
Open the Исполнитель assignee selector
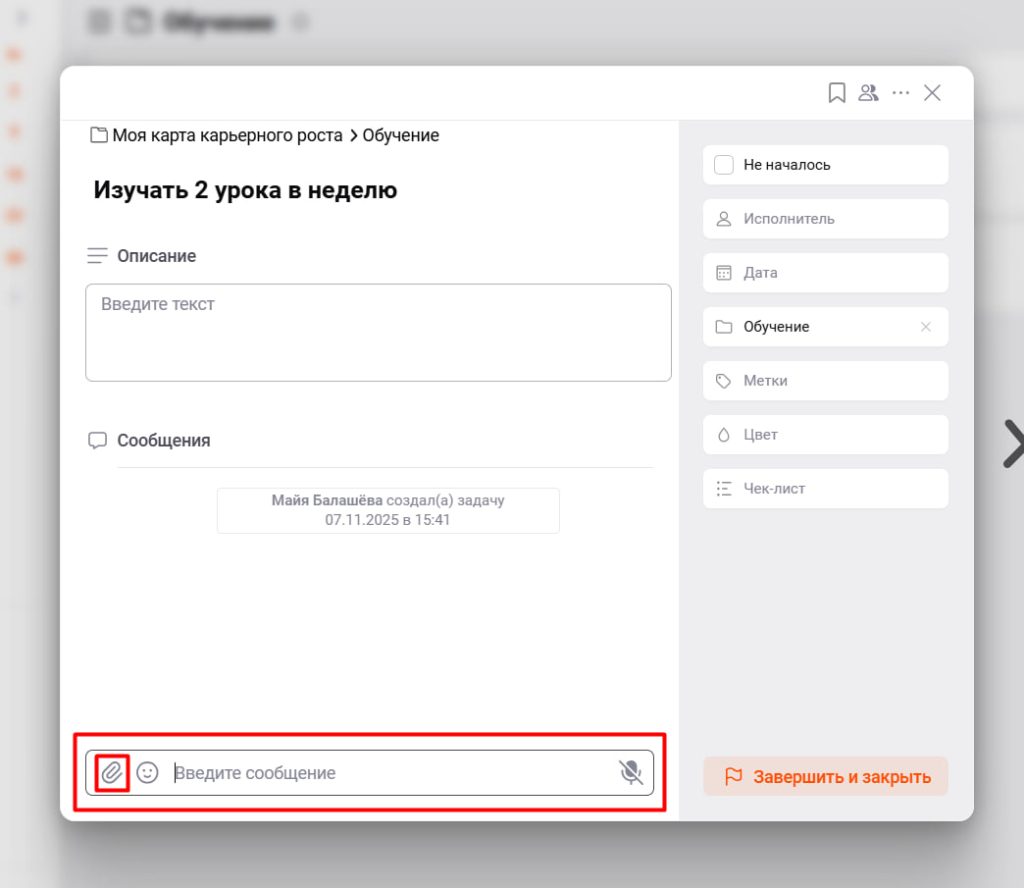tap(825, 219)
